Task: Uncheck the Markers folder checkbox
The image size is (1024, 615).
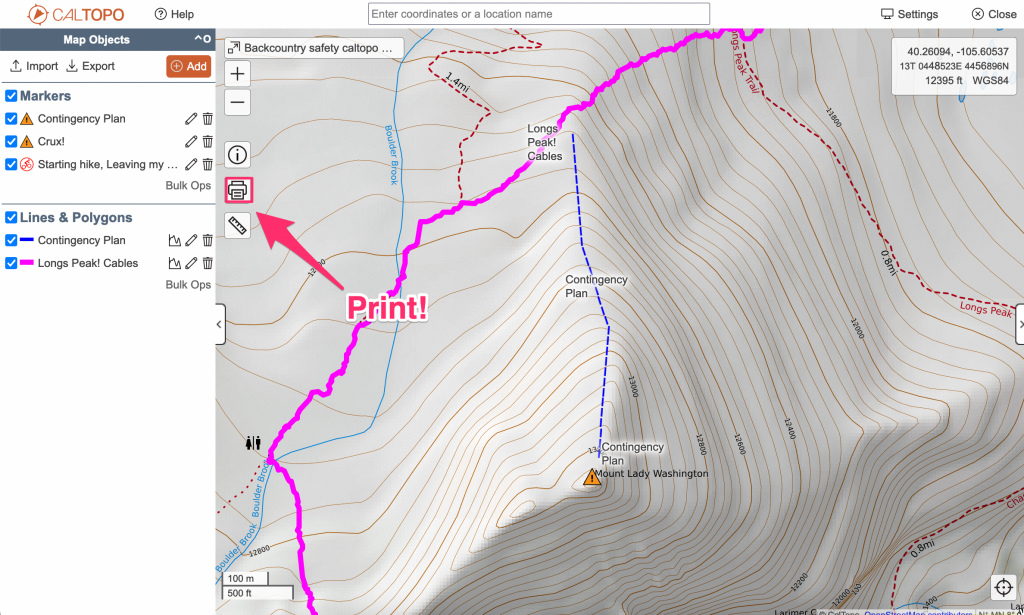Action: tap(11, 96)
